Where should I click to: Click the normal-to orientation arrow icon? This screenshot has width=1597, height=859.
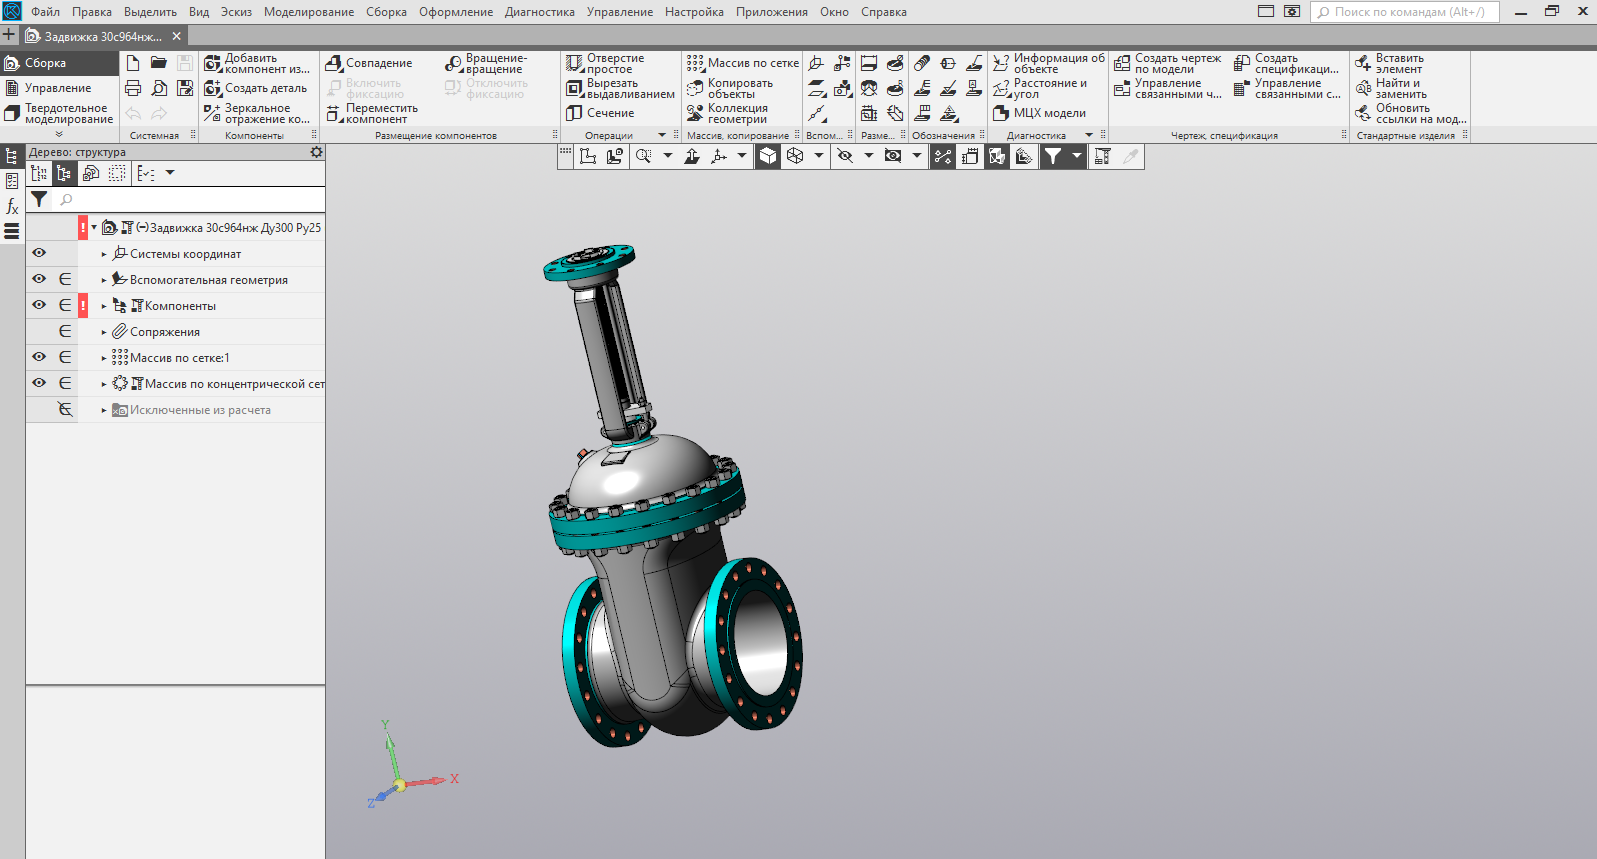[x=692, y=156]
